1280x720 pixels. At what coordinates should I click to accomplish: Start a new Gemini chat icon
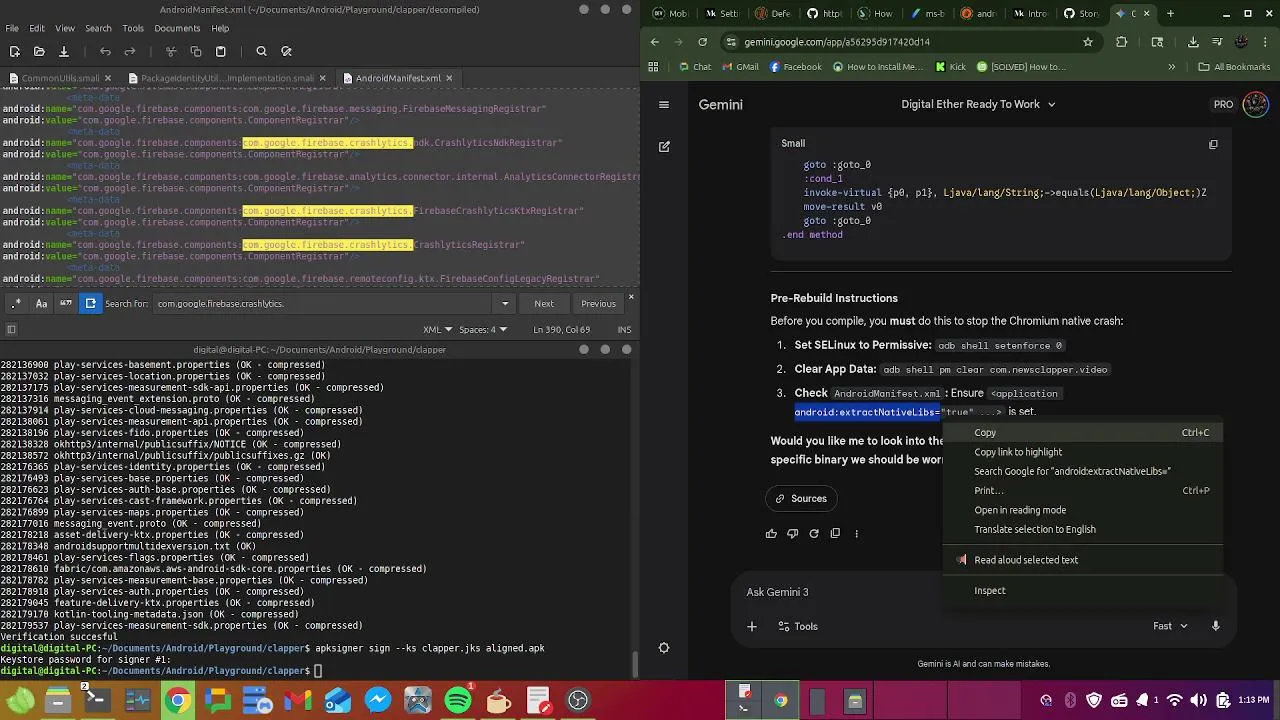click(x=664, y=146)
